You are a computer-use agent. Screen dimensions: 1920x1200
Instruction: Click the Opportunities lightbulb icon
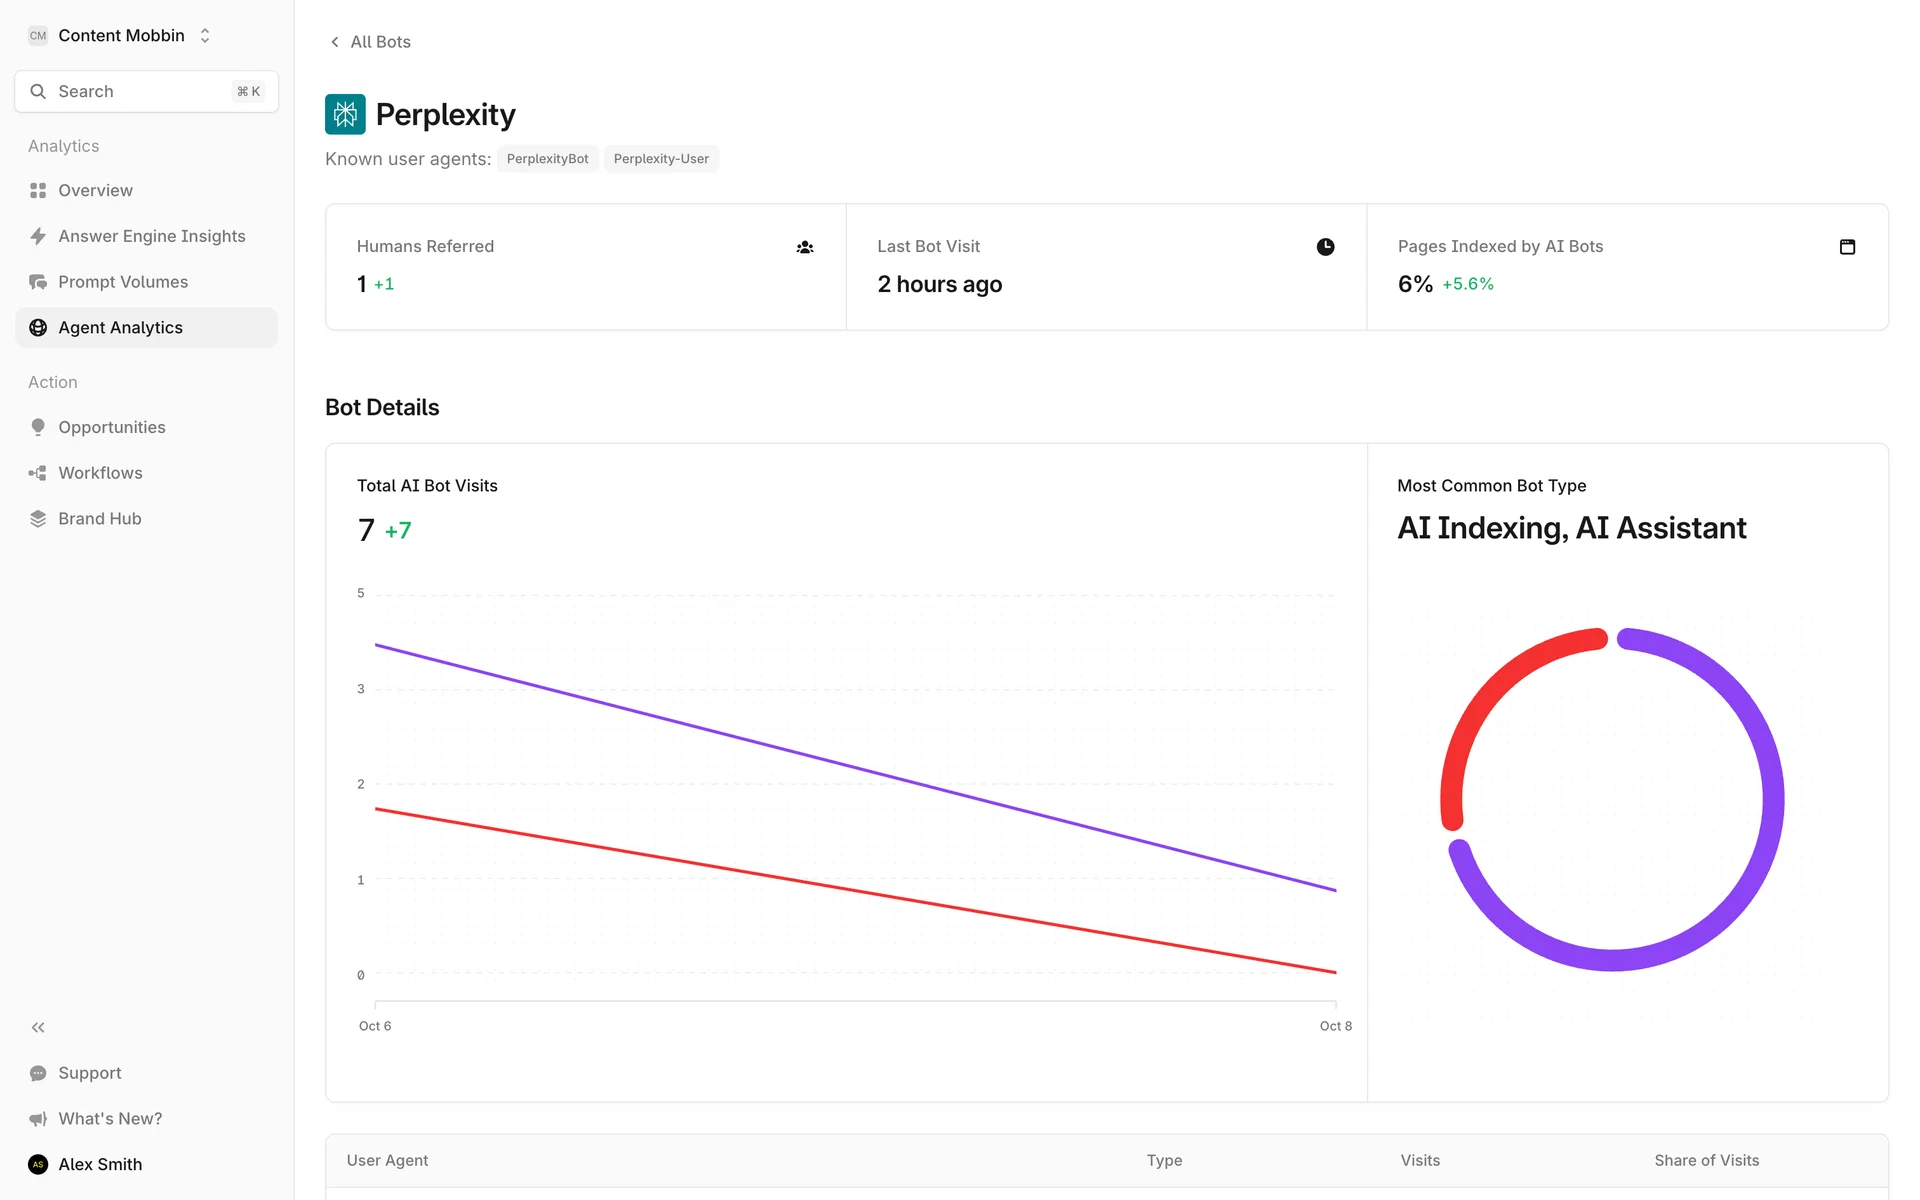(38, 427)
